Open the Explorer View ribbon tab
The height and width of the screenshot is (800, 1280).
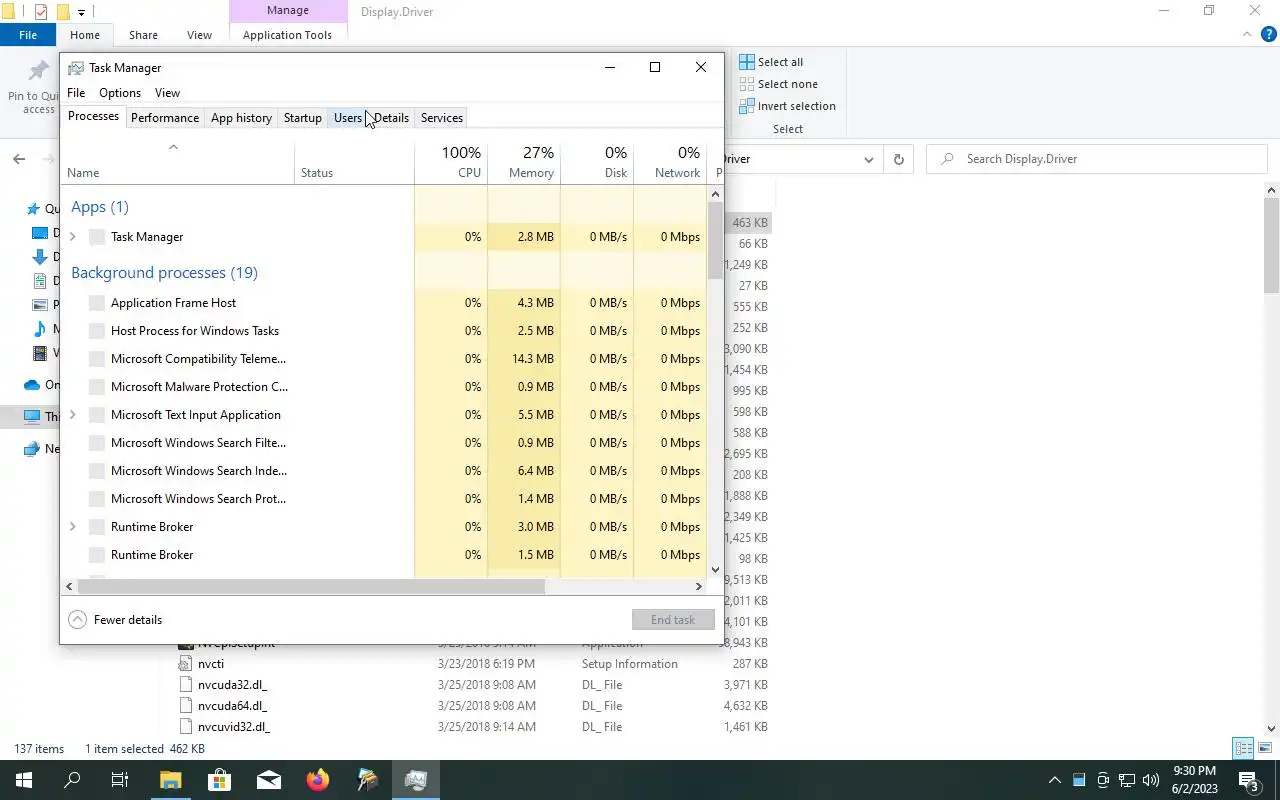coord(199,35)
